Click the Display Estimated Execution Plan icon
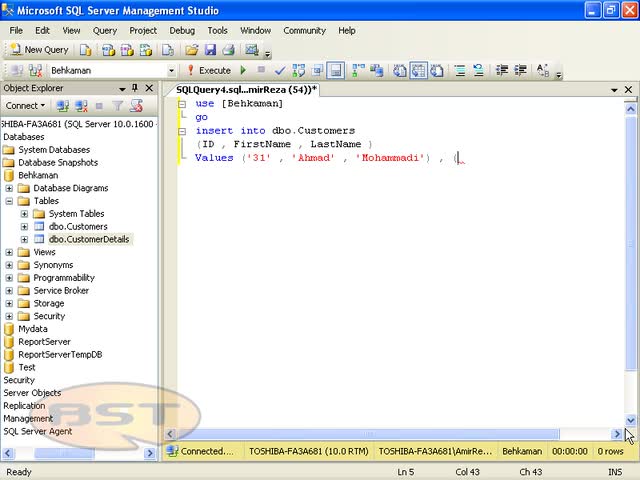 pyautogui.click(x=298, y=71)
